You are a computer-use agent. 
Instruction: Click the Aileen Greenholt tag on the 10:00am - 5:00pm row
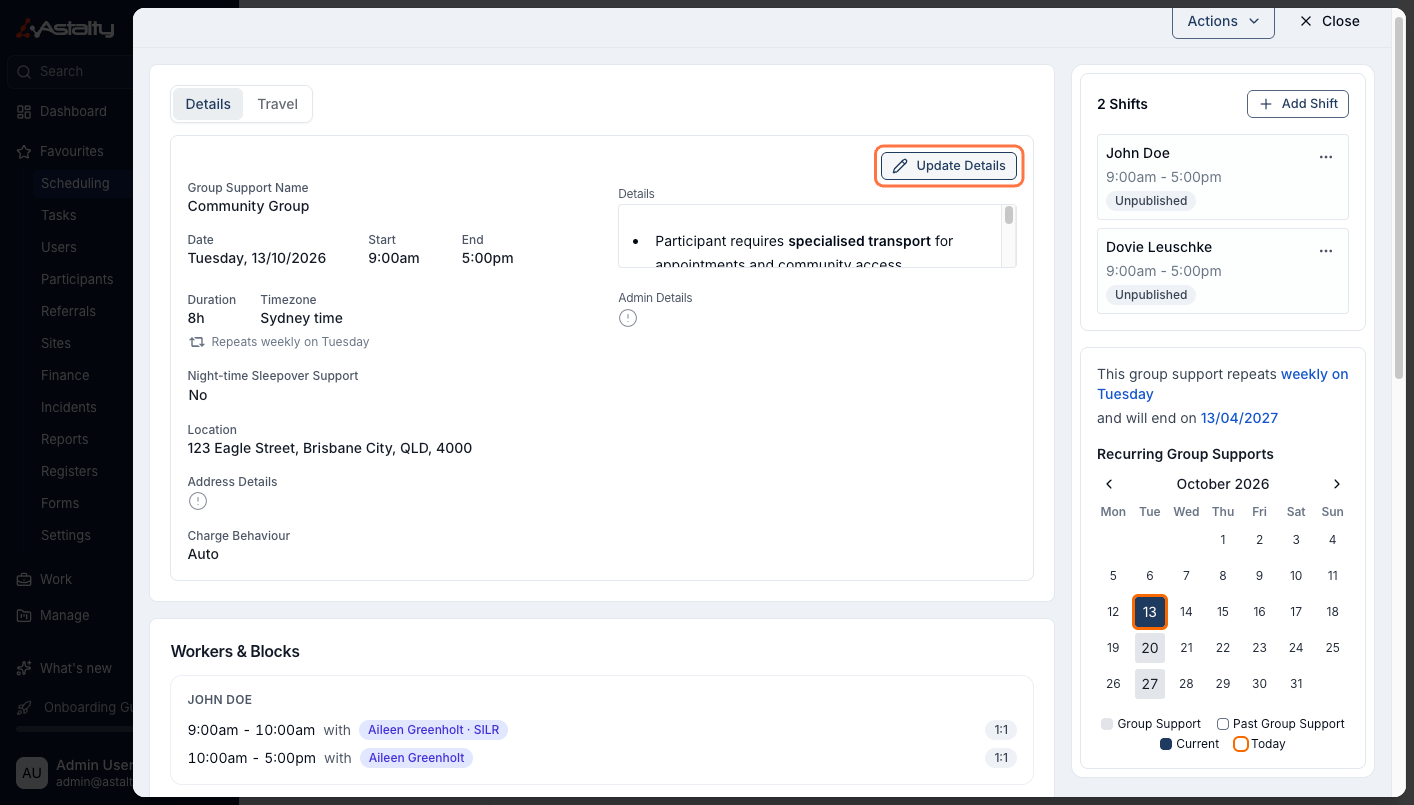416,758
